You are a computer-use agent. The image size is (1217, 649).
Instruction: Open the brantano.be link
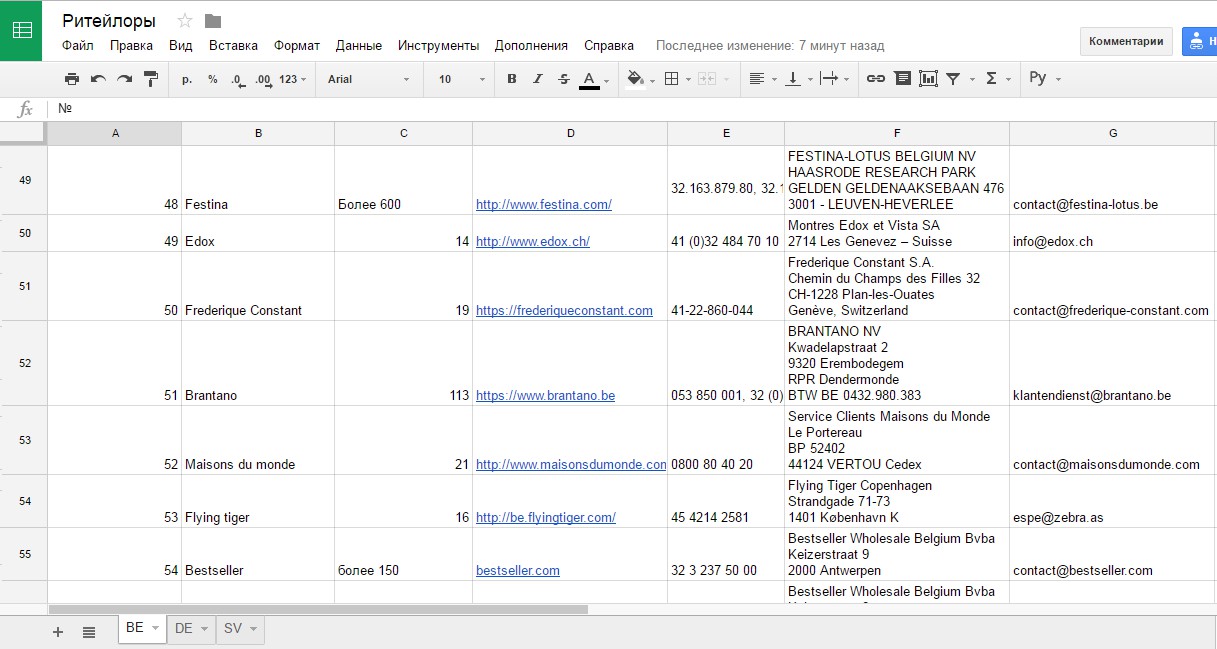pyautogui.click(x=545, y=395)
